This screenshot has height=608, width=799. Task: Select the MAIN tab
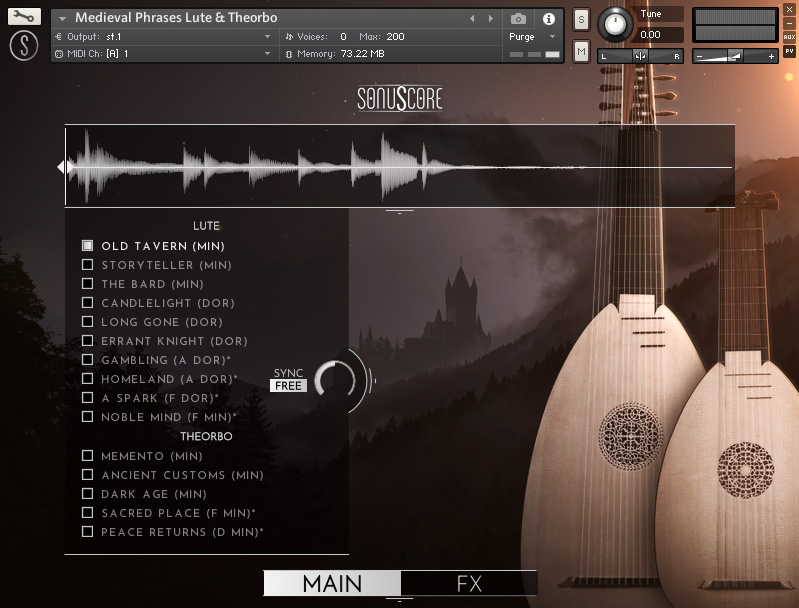pyautogui.click(x=332, y=583)
